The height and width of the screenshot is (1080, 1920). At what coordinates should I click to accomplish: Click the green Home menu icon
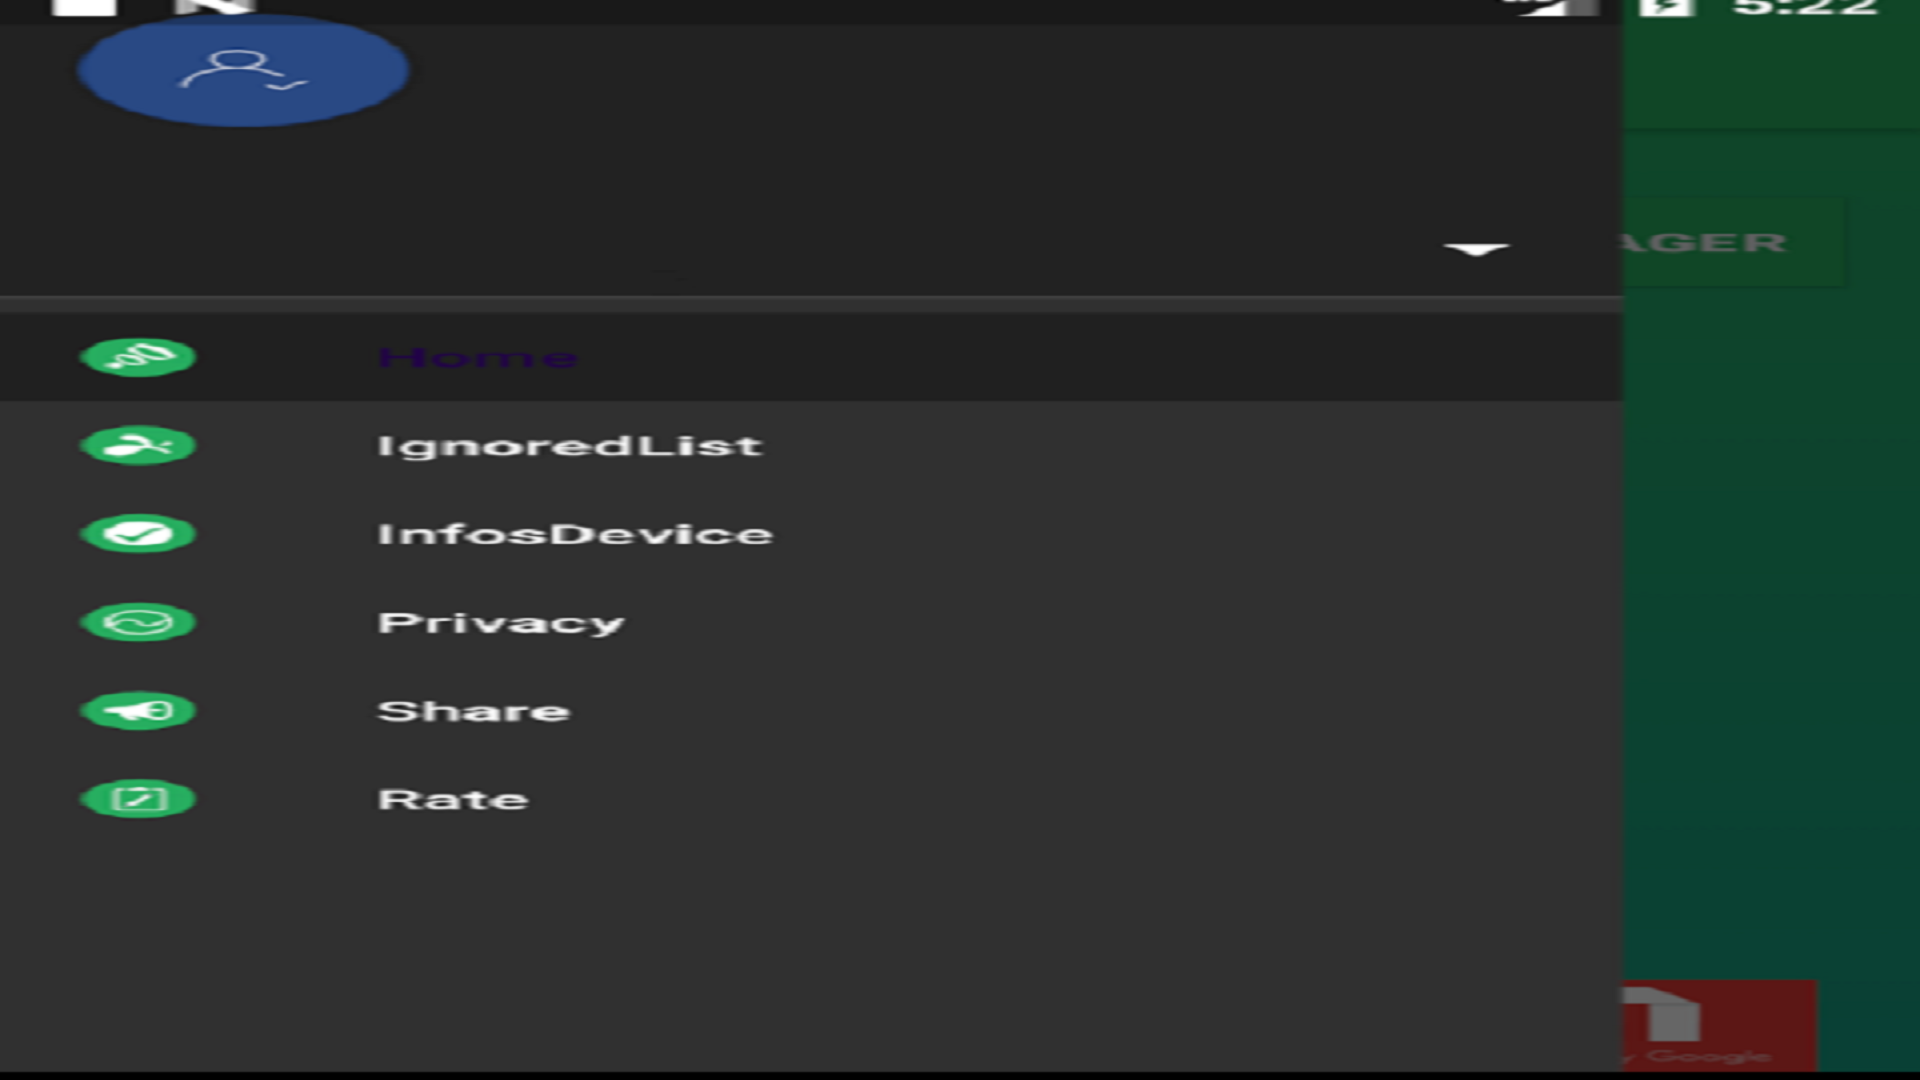pyautogui.click(x=138, y=357)
